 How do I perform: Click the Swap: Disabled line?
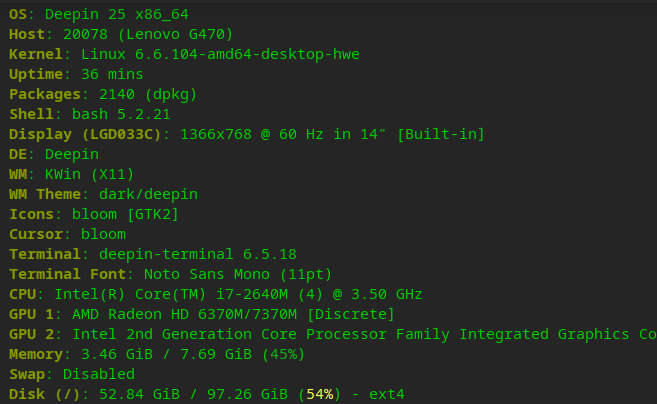coord(72,374)
